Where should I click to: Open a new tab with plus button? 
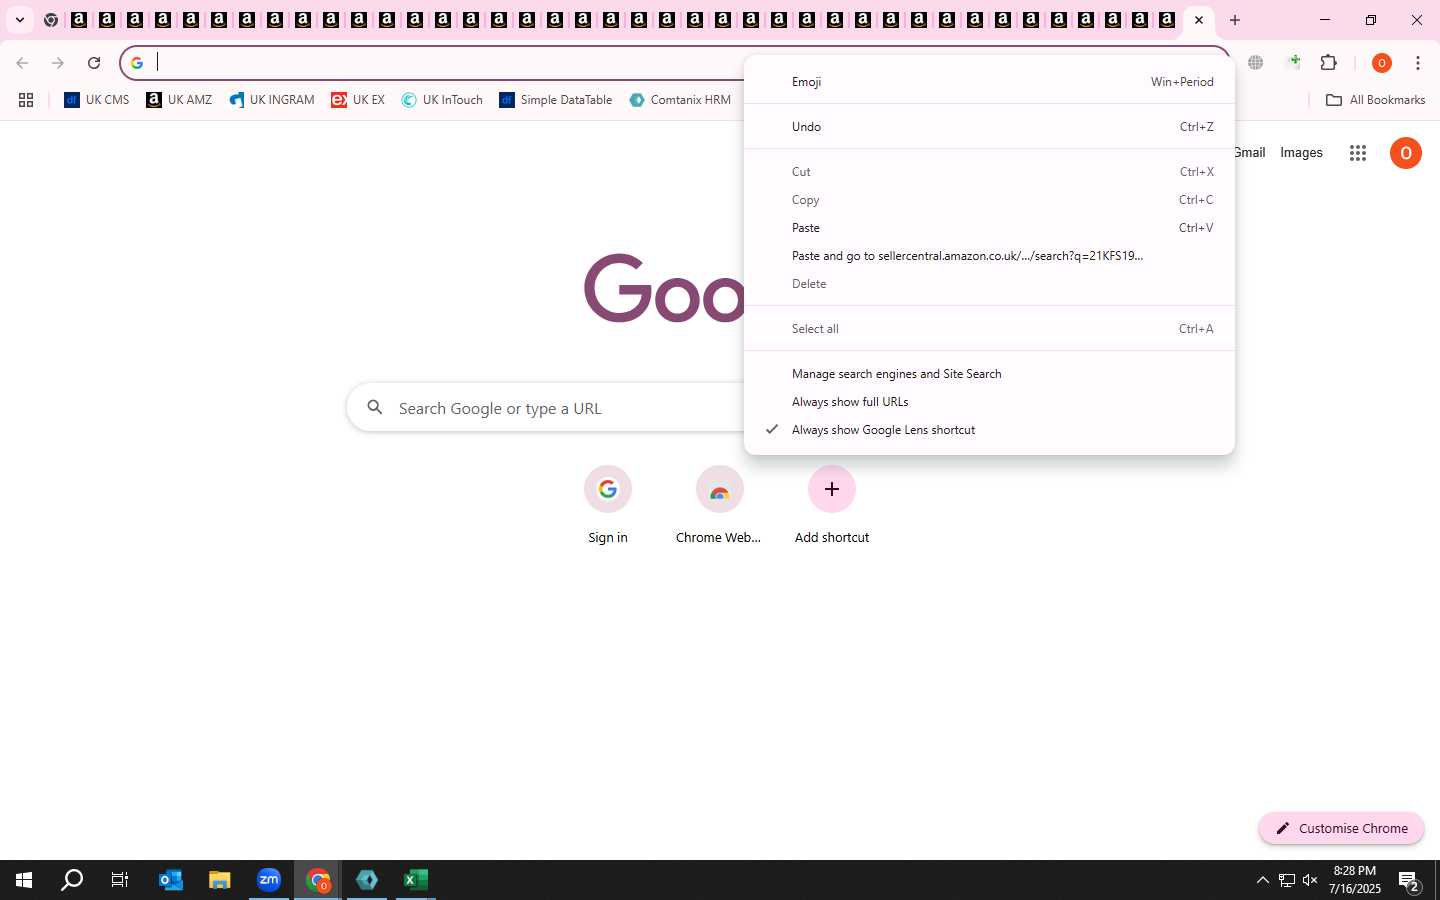[1235, 20]
